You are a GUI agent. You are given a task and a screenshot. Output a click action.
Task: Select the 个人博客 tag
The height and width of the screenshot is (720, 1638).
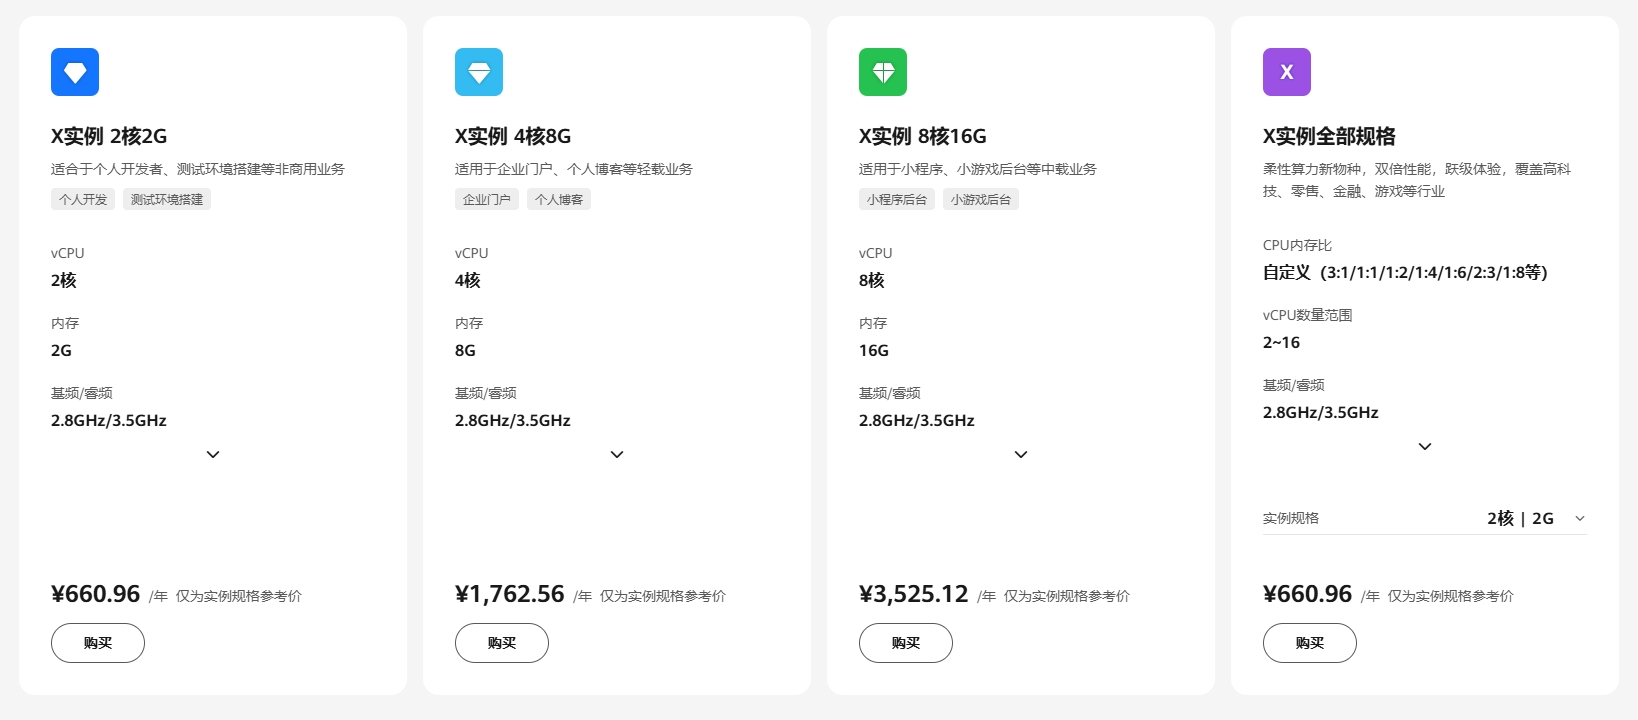559,199
